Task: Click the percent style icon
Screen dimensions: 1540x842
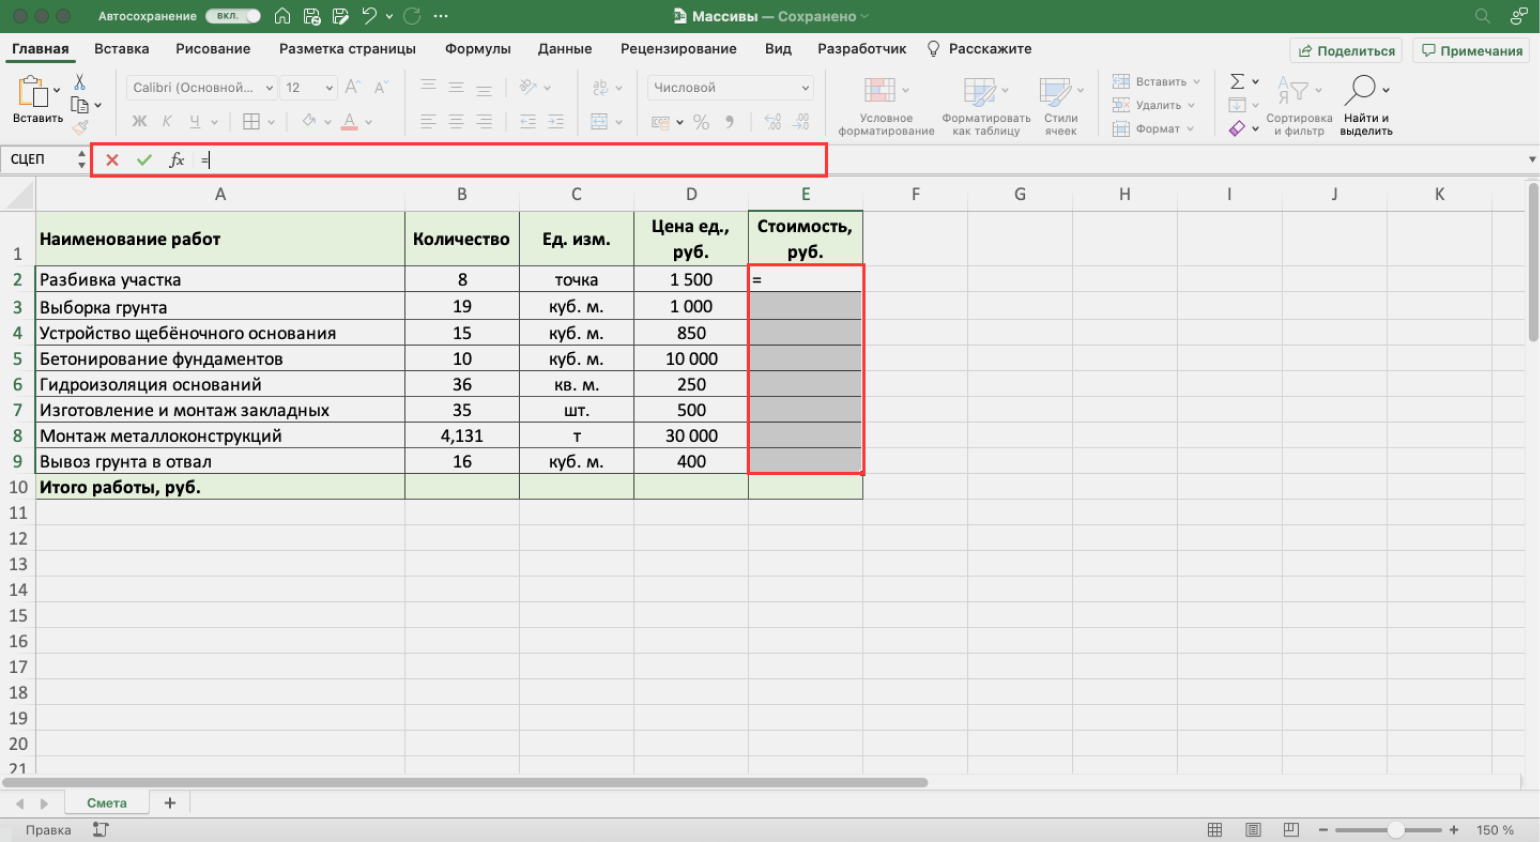Action: 701,122
